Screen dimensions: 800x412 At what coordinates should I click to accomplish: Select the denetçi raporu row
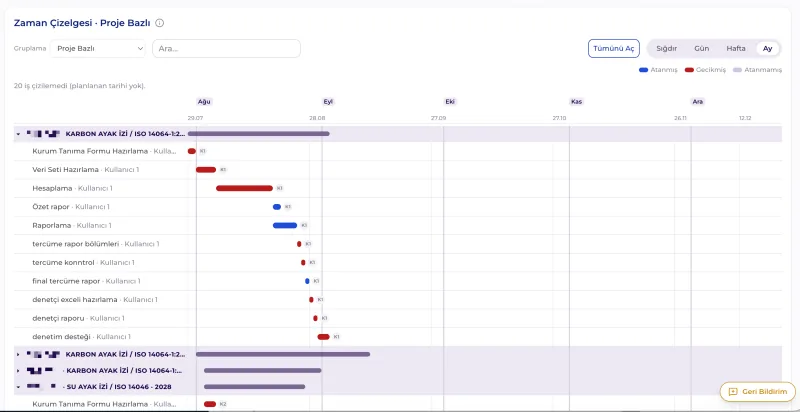pyautogui.click(x=397, y=318)
